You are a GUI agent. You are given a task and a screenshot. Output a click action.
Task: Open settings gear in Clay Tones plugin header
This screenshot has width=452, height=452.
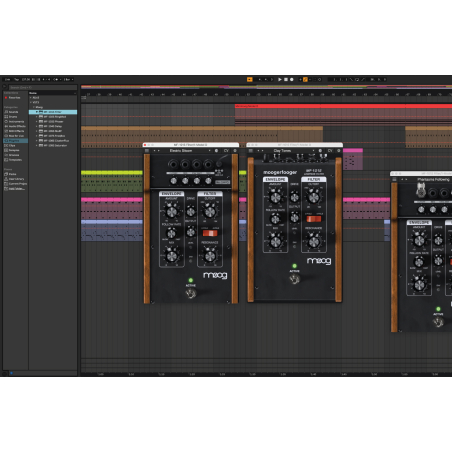(338, 151)
